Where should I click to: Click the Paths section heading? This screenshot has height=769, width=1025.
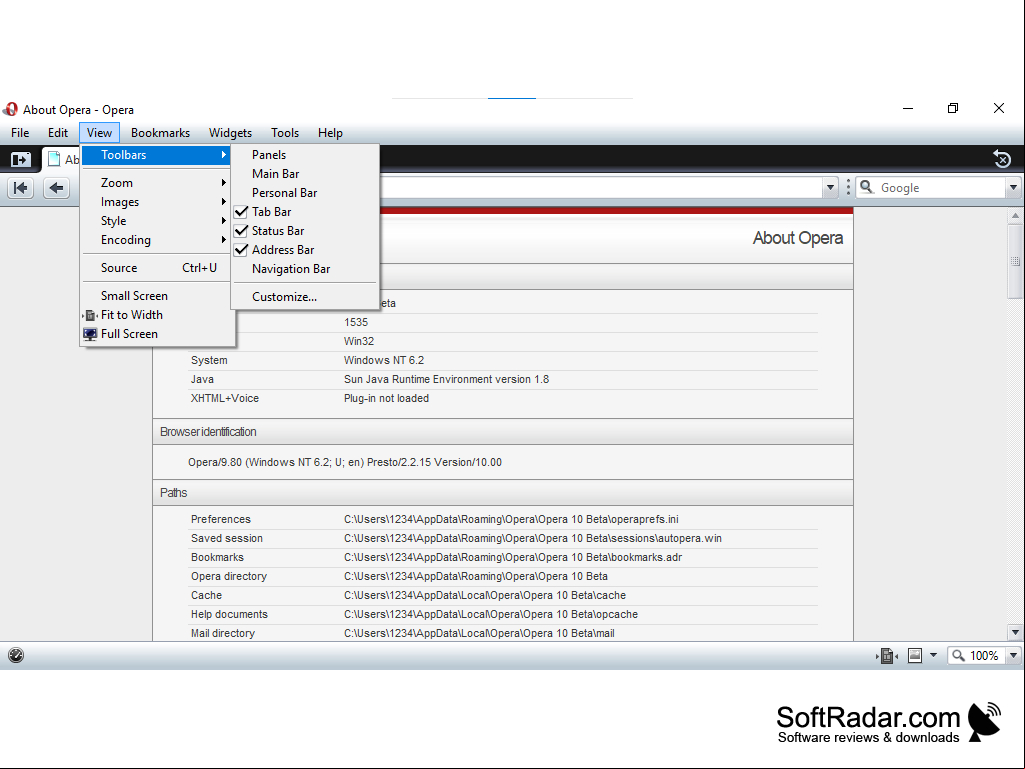[173, 492]
